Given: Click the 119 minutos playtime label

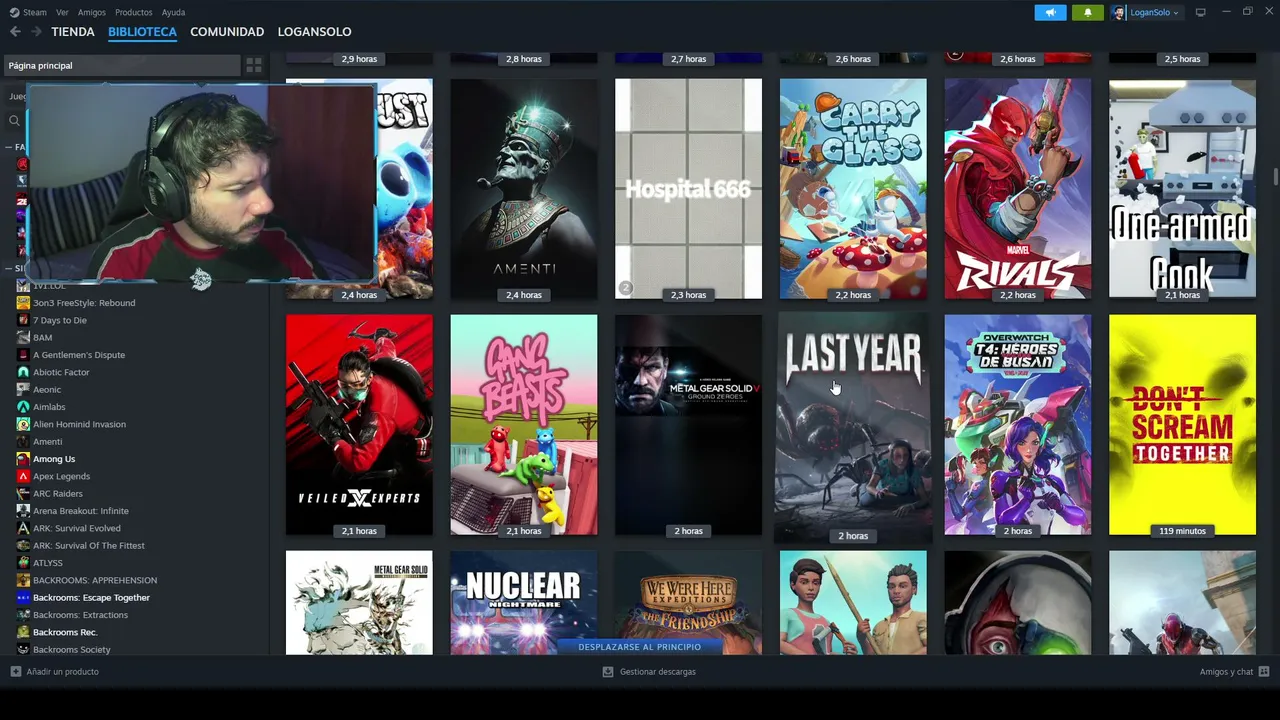Looking at the screenshot, I should click(1182, 531).
